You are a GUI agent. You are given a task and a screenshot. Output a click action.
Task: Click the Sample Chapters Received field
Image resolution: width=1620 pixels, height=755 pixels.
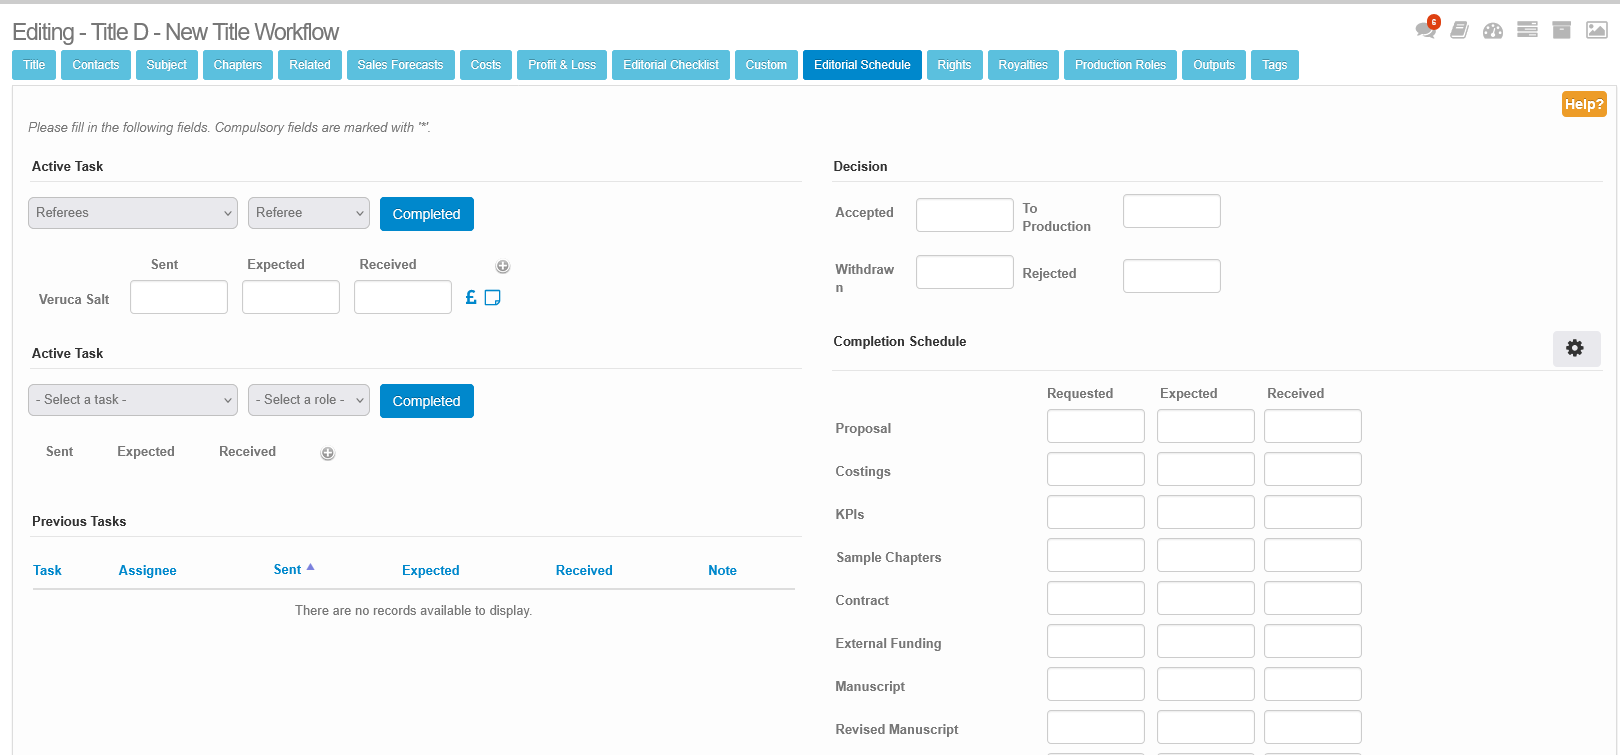pyautogui.click(x=1313, y=555)
